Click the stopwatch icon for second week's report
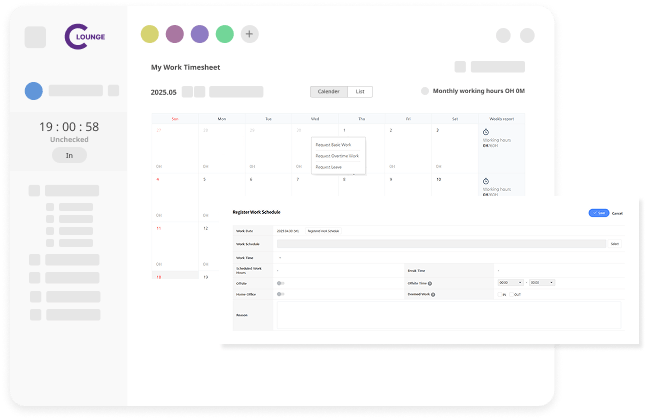This screenshot has height=420, width=646. click(x=486, y=181)
